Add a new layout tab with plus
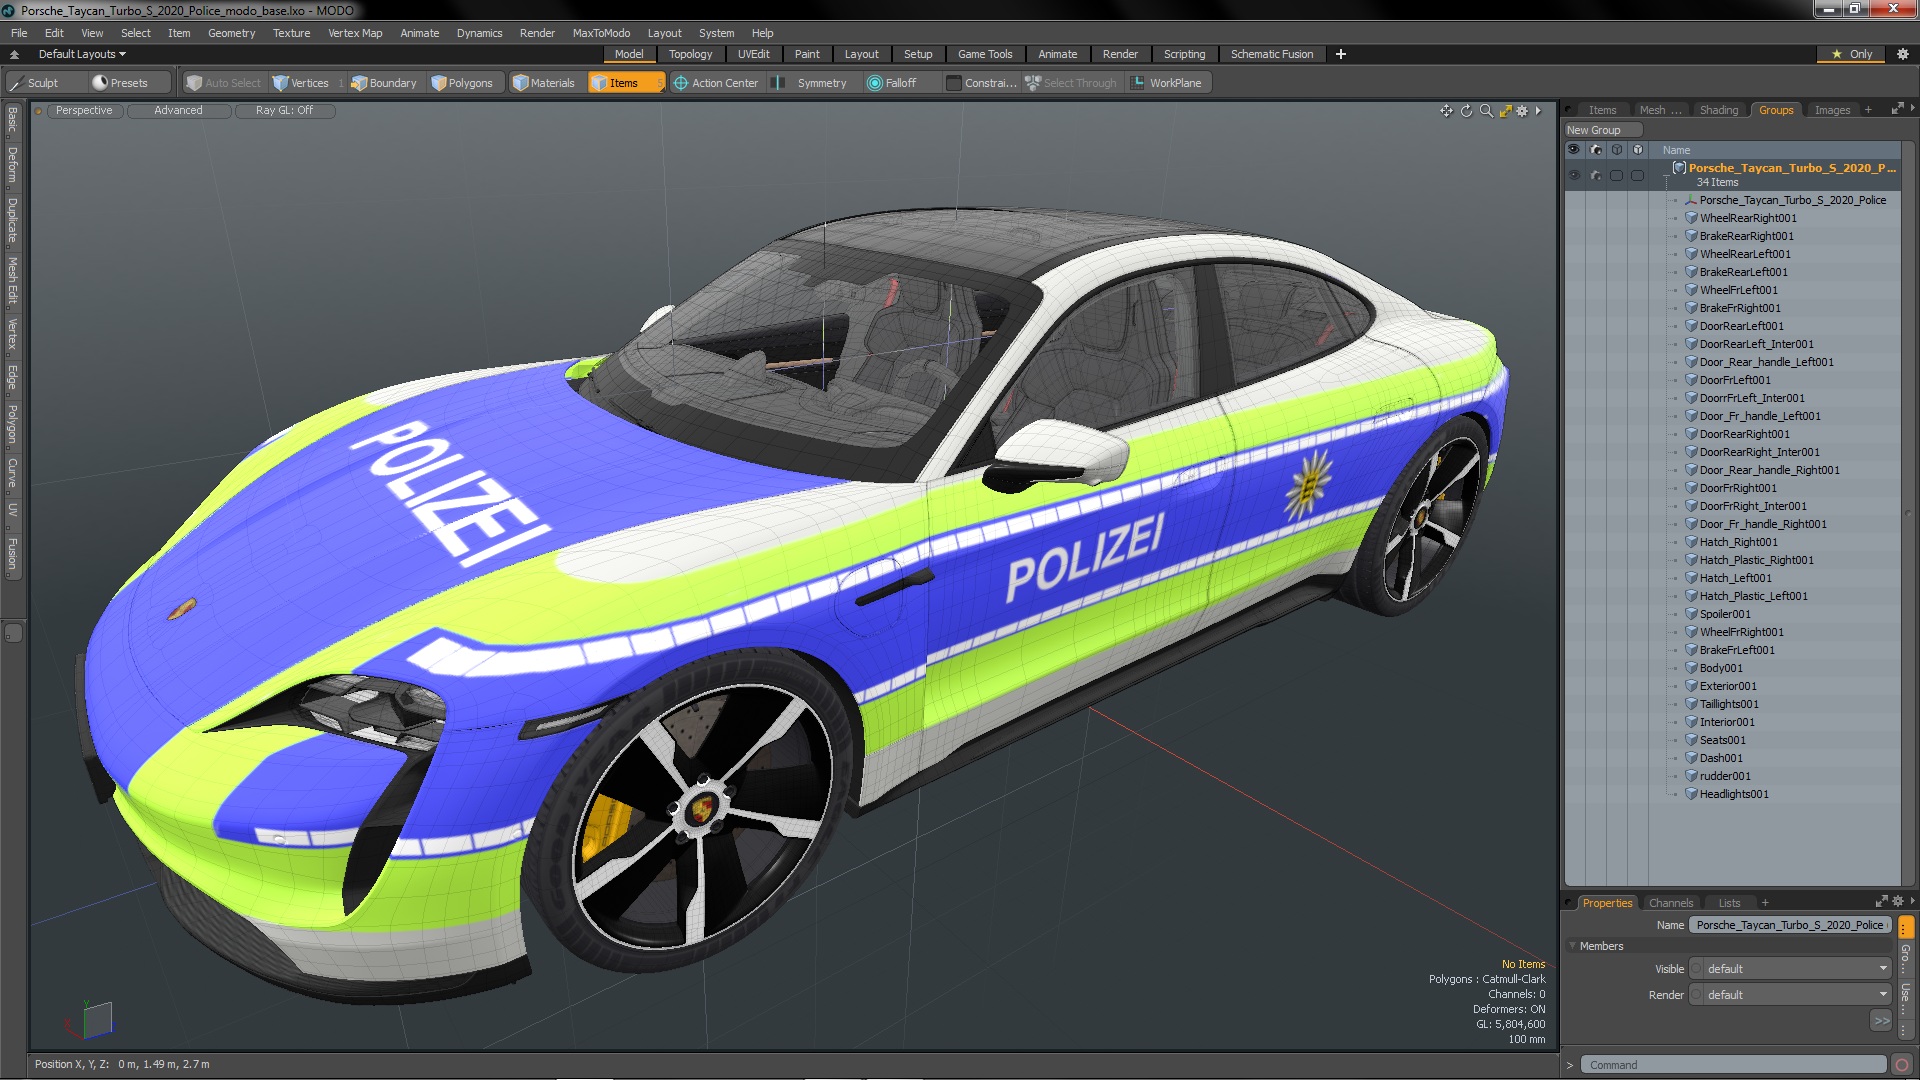 click(x=1341, y=54)
